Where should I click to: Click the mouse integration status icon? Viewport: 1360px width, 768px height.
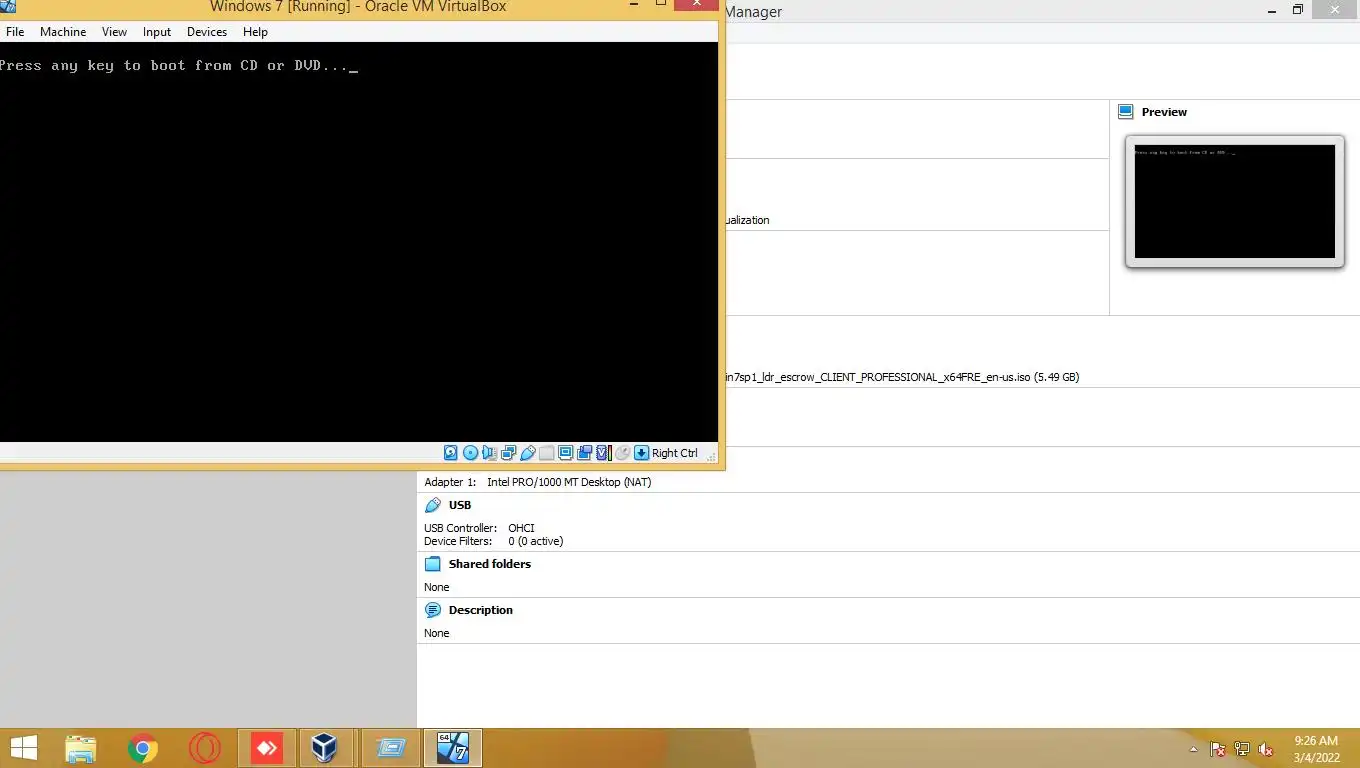[622, 453]
